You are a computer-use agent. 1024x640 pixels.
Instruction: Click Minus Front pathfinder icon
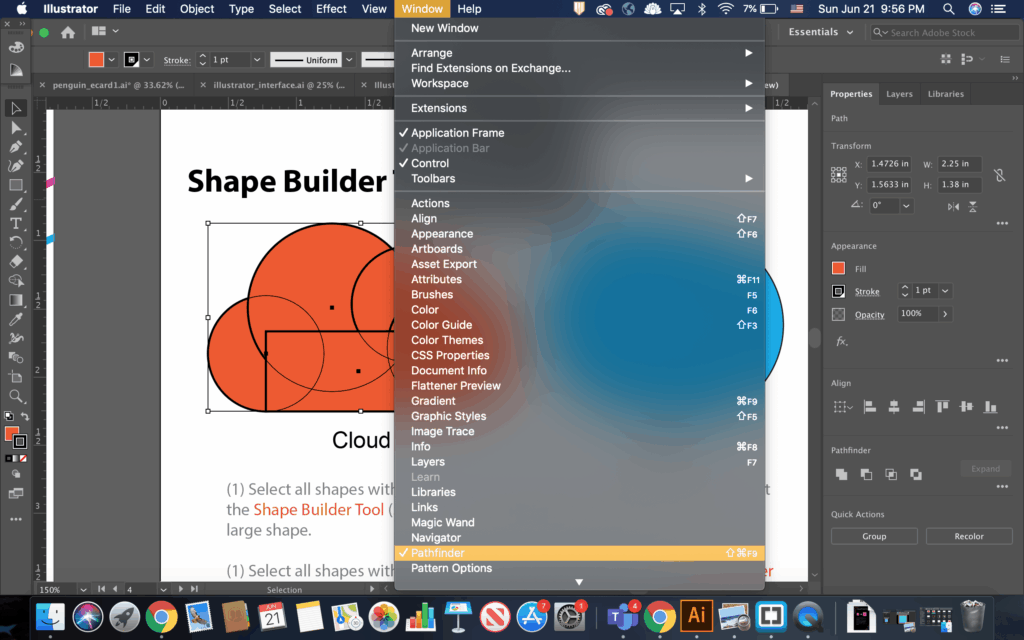coord(866,475)
